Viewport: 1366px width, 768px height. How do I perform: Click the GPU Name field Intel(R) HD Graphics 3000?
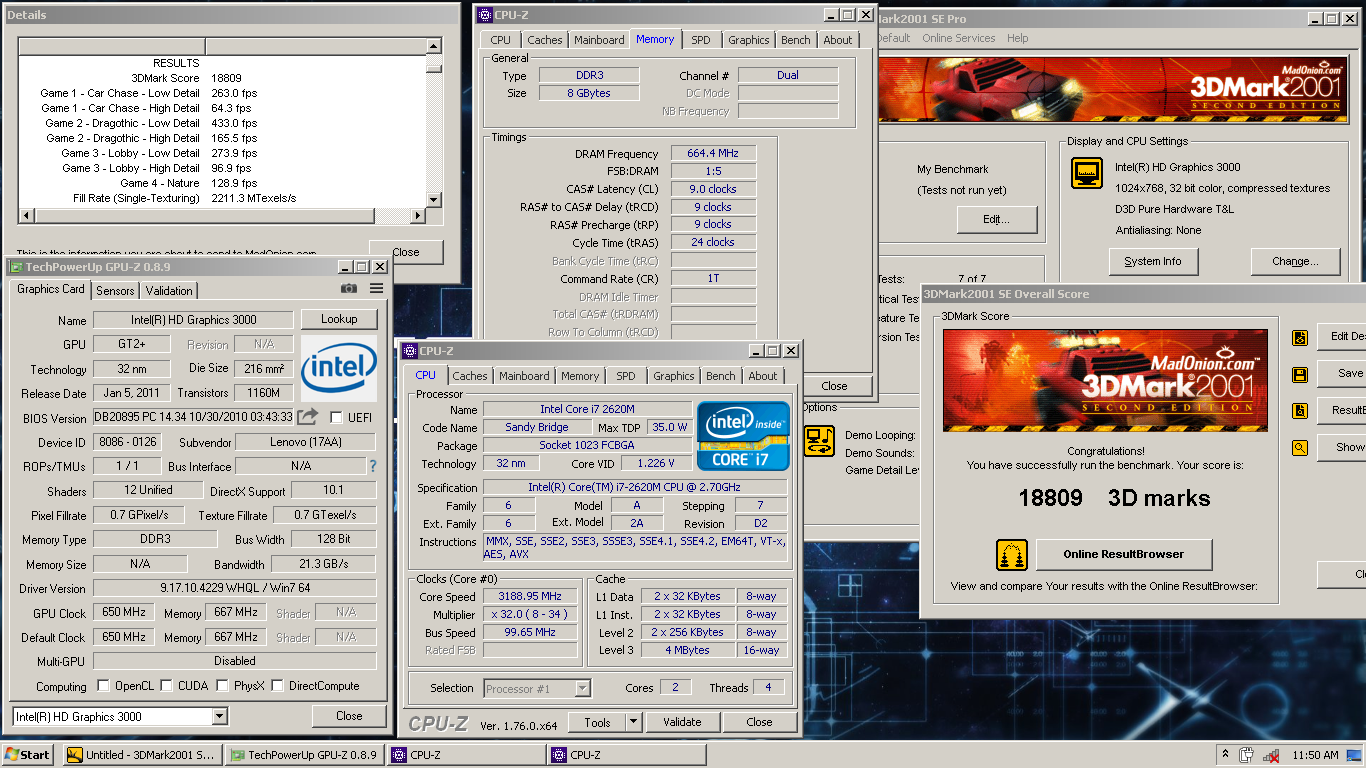point(193,320)
